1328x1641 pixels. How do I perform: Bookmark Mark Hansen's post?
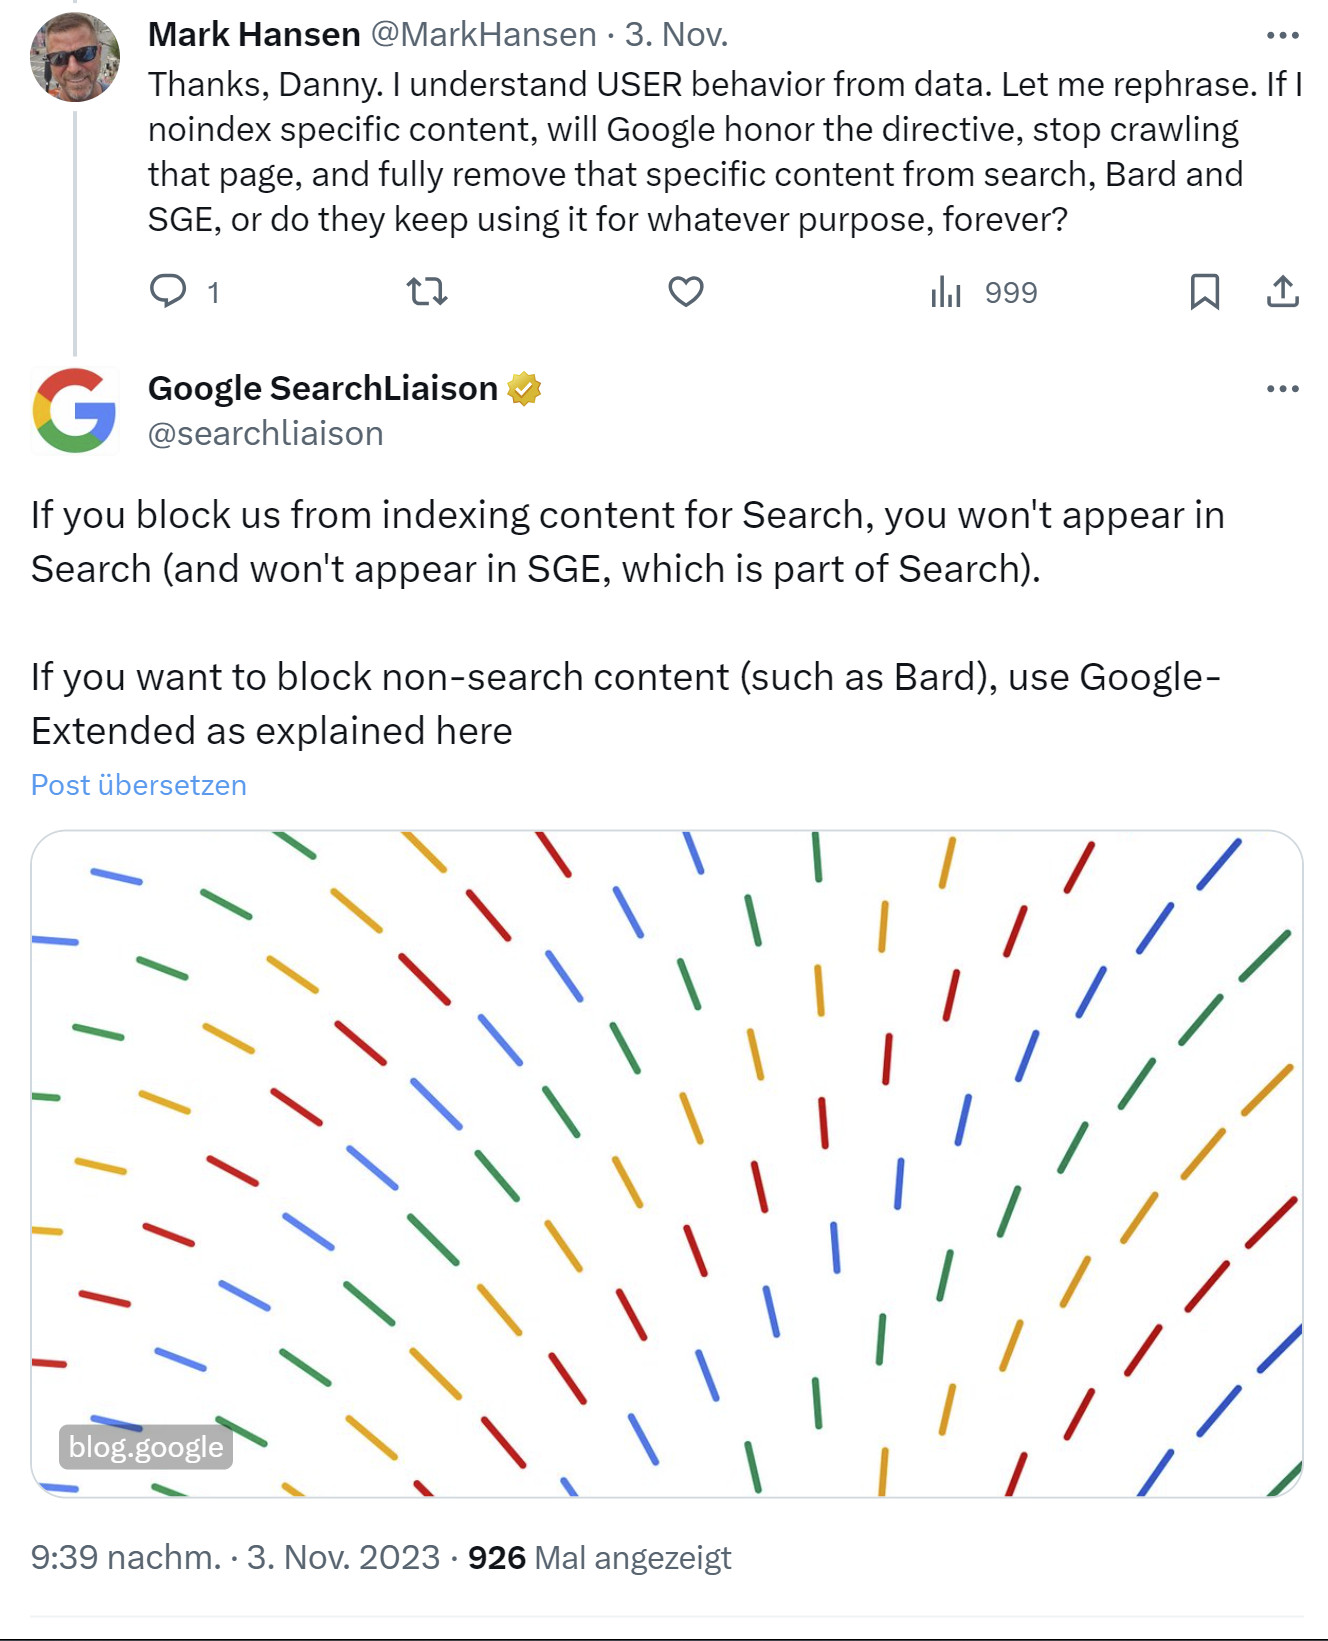tap(1204, 291)
